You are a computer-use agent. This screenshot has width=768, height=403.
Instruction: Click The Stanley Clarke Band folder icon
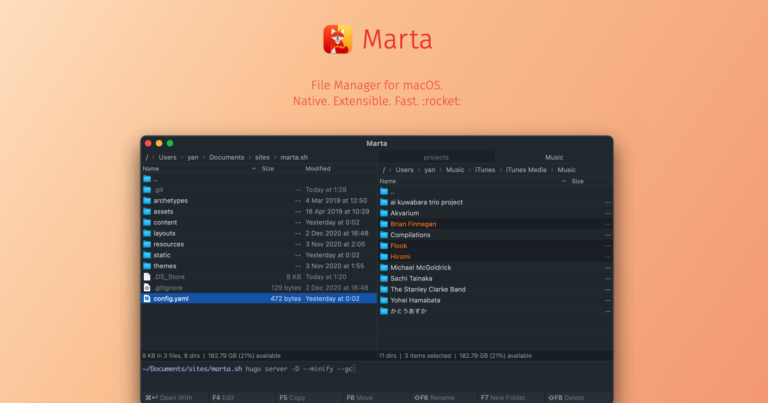(x=384, y=289)
